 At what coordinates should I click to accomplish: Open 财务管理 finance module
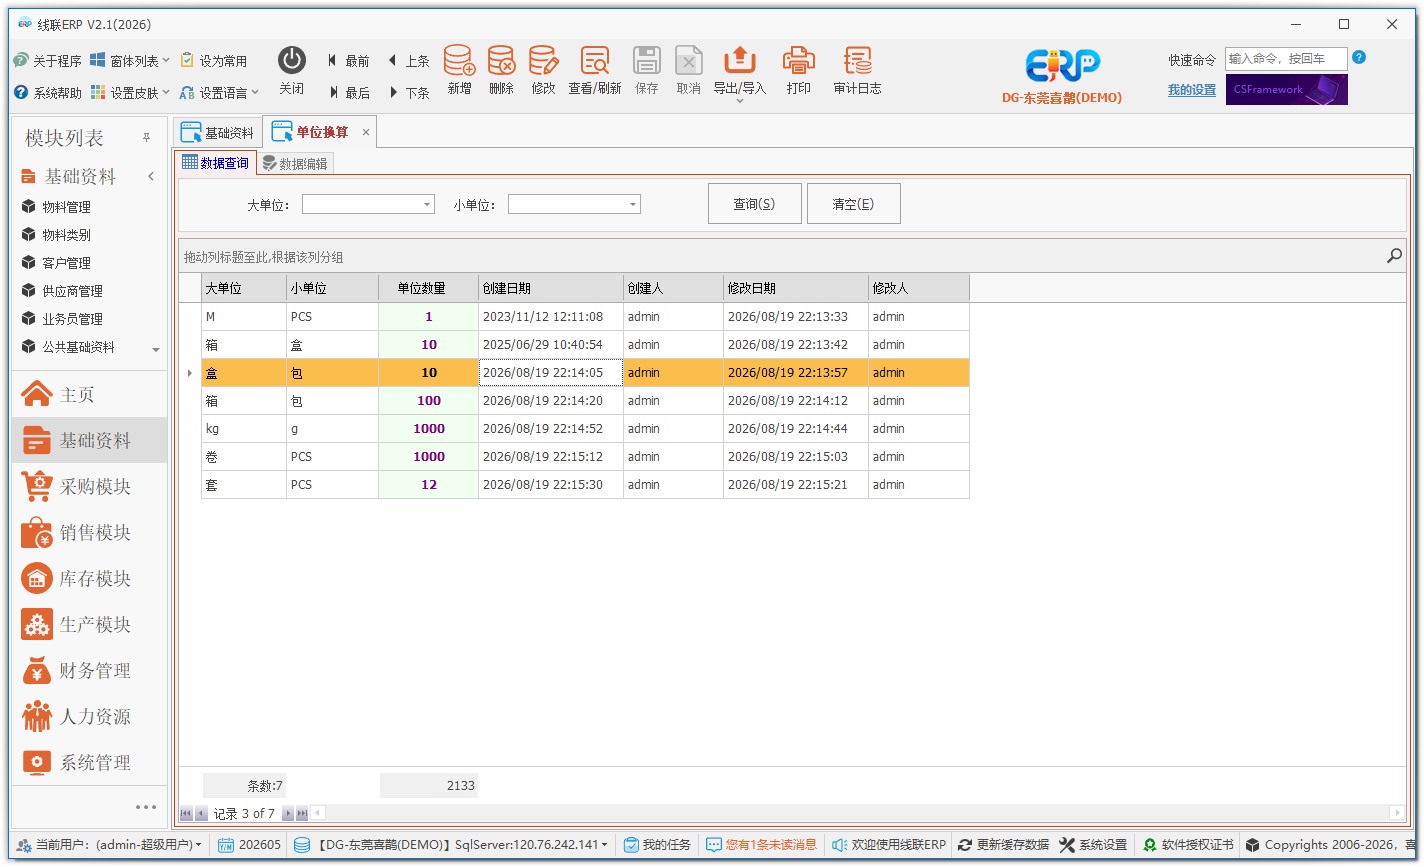click(89, 671)
